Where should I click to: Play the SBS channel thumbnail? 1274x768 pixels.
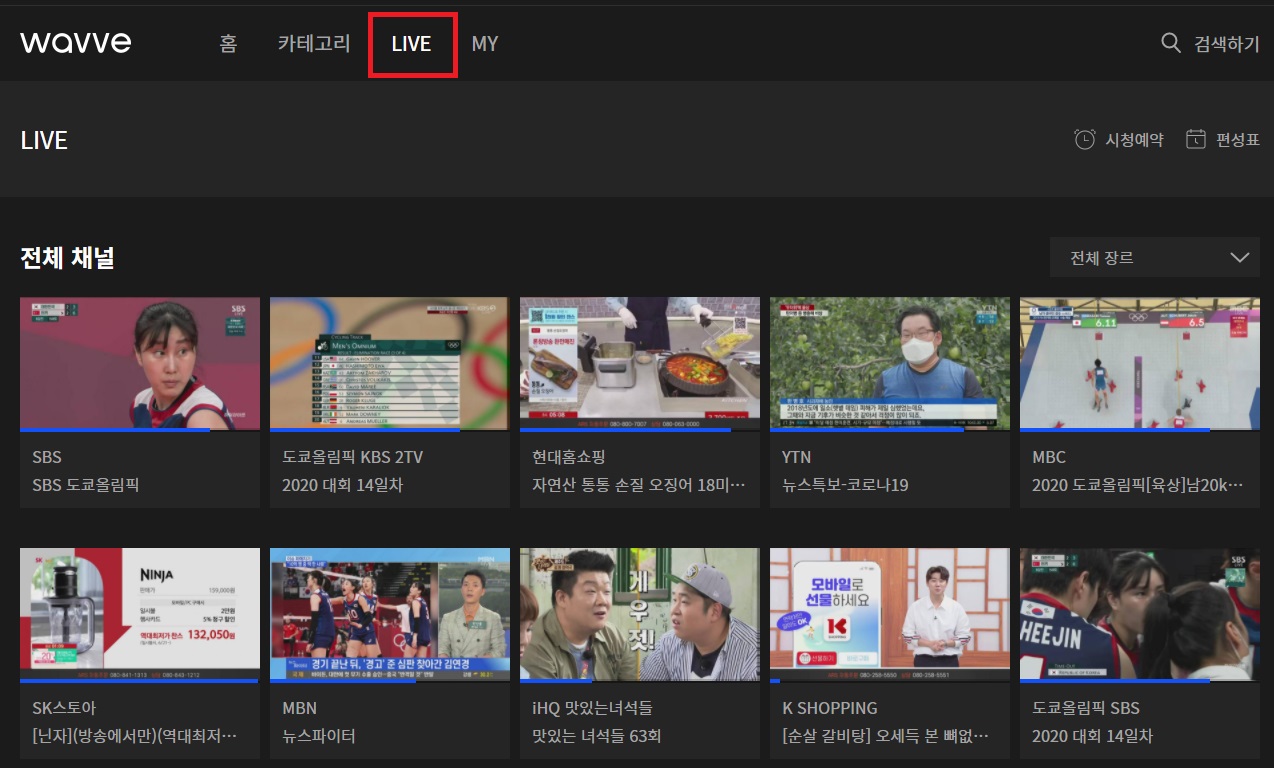pyautogui.click(x=140, y=363)
